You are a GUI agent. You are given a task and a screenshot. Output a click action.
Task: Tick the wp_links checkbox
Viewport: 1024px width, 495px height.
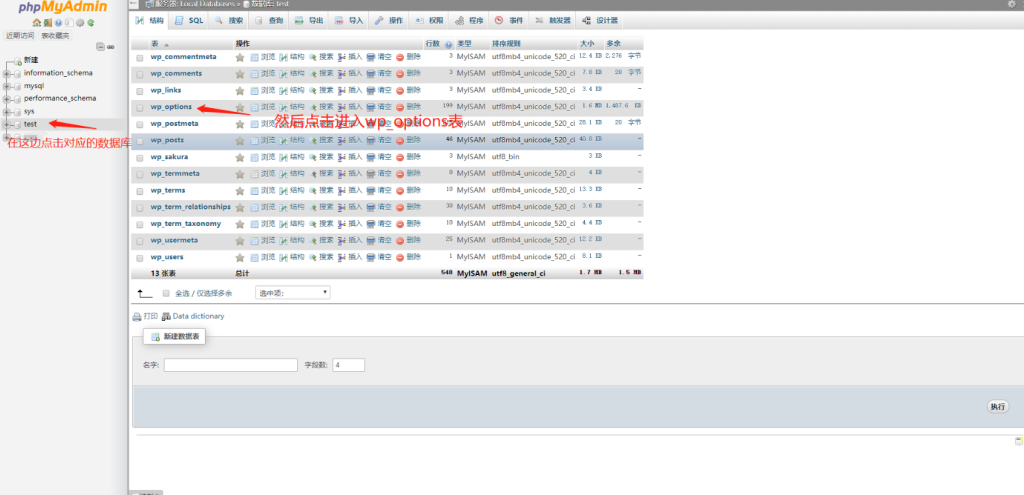click(139, 91)
